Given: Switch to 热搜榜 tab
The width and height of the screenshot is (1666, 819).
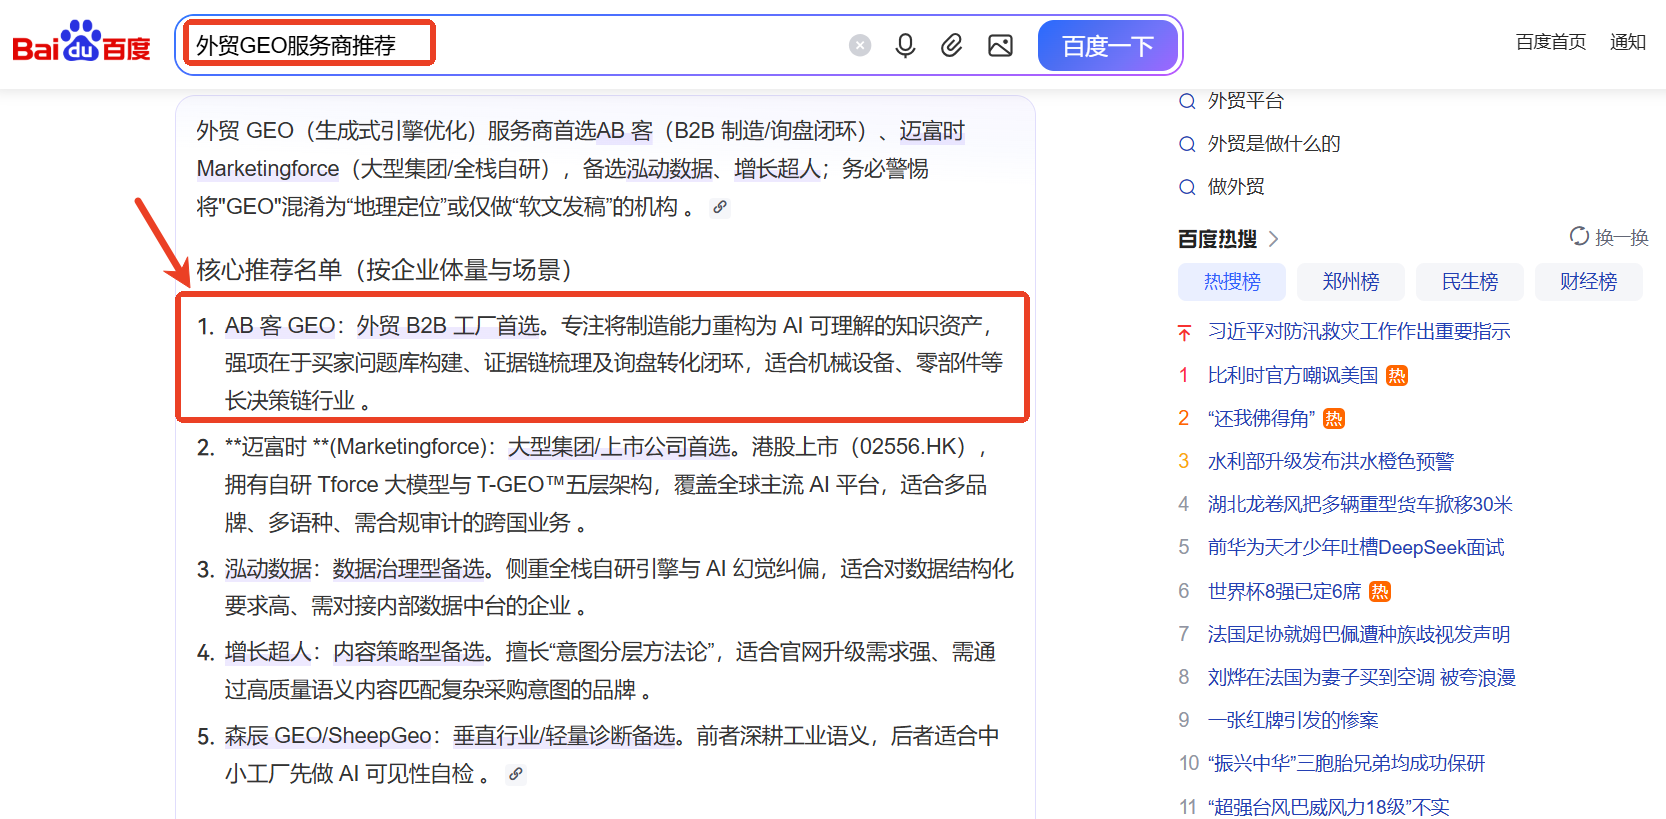Looking at the screenshot, I should [1232, 282].
